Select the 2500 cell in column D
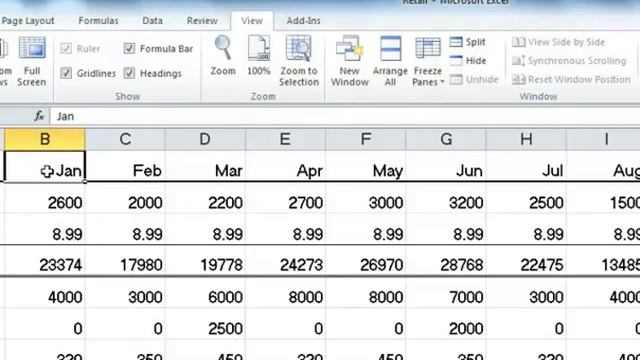This screenshot has height=360, width=640. pyautogui.click(x=205, y=324)
